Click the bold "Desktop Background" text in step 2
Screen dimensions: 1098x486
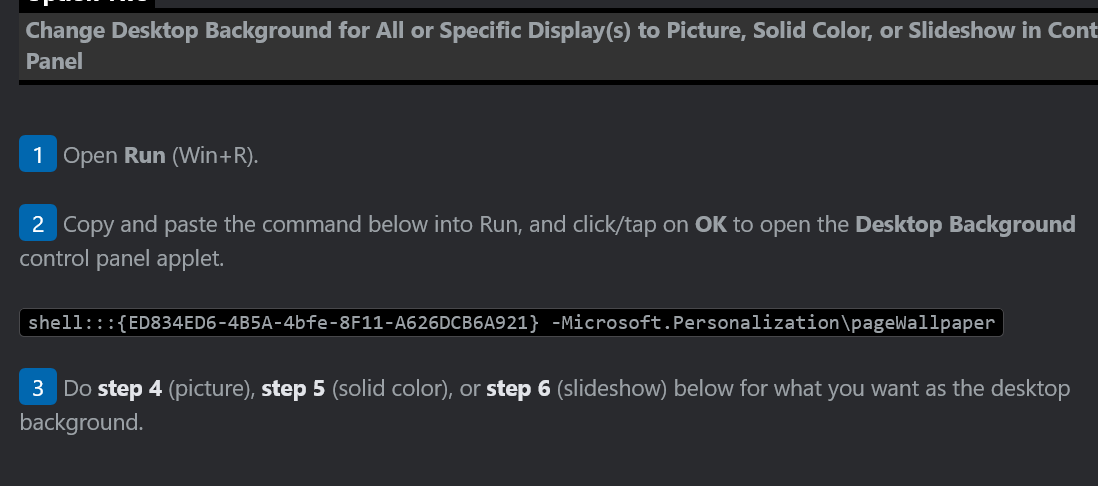[965, 224]
